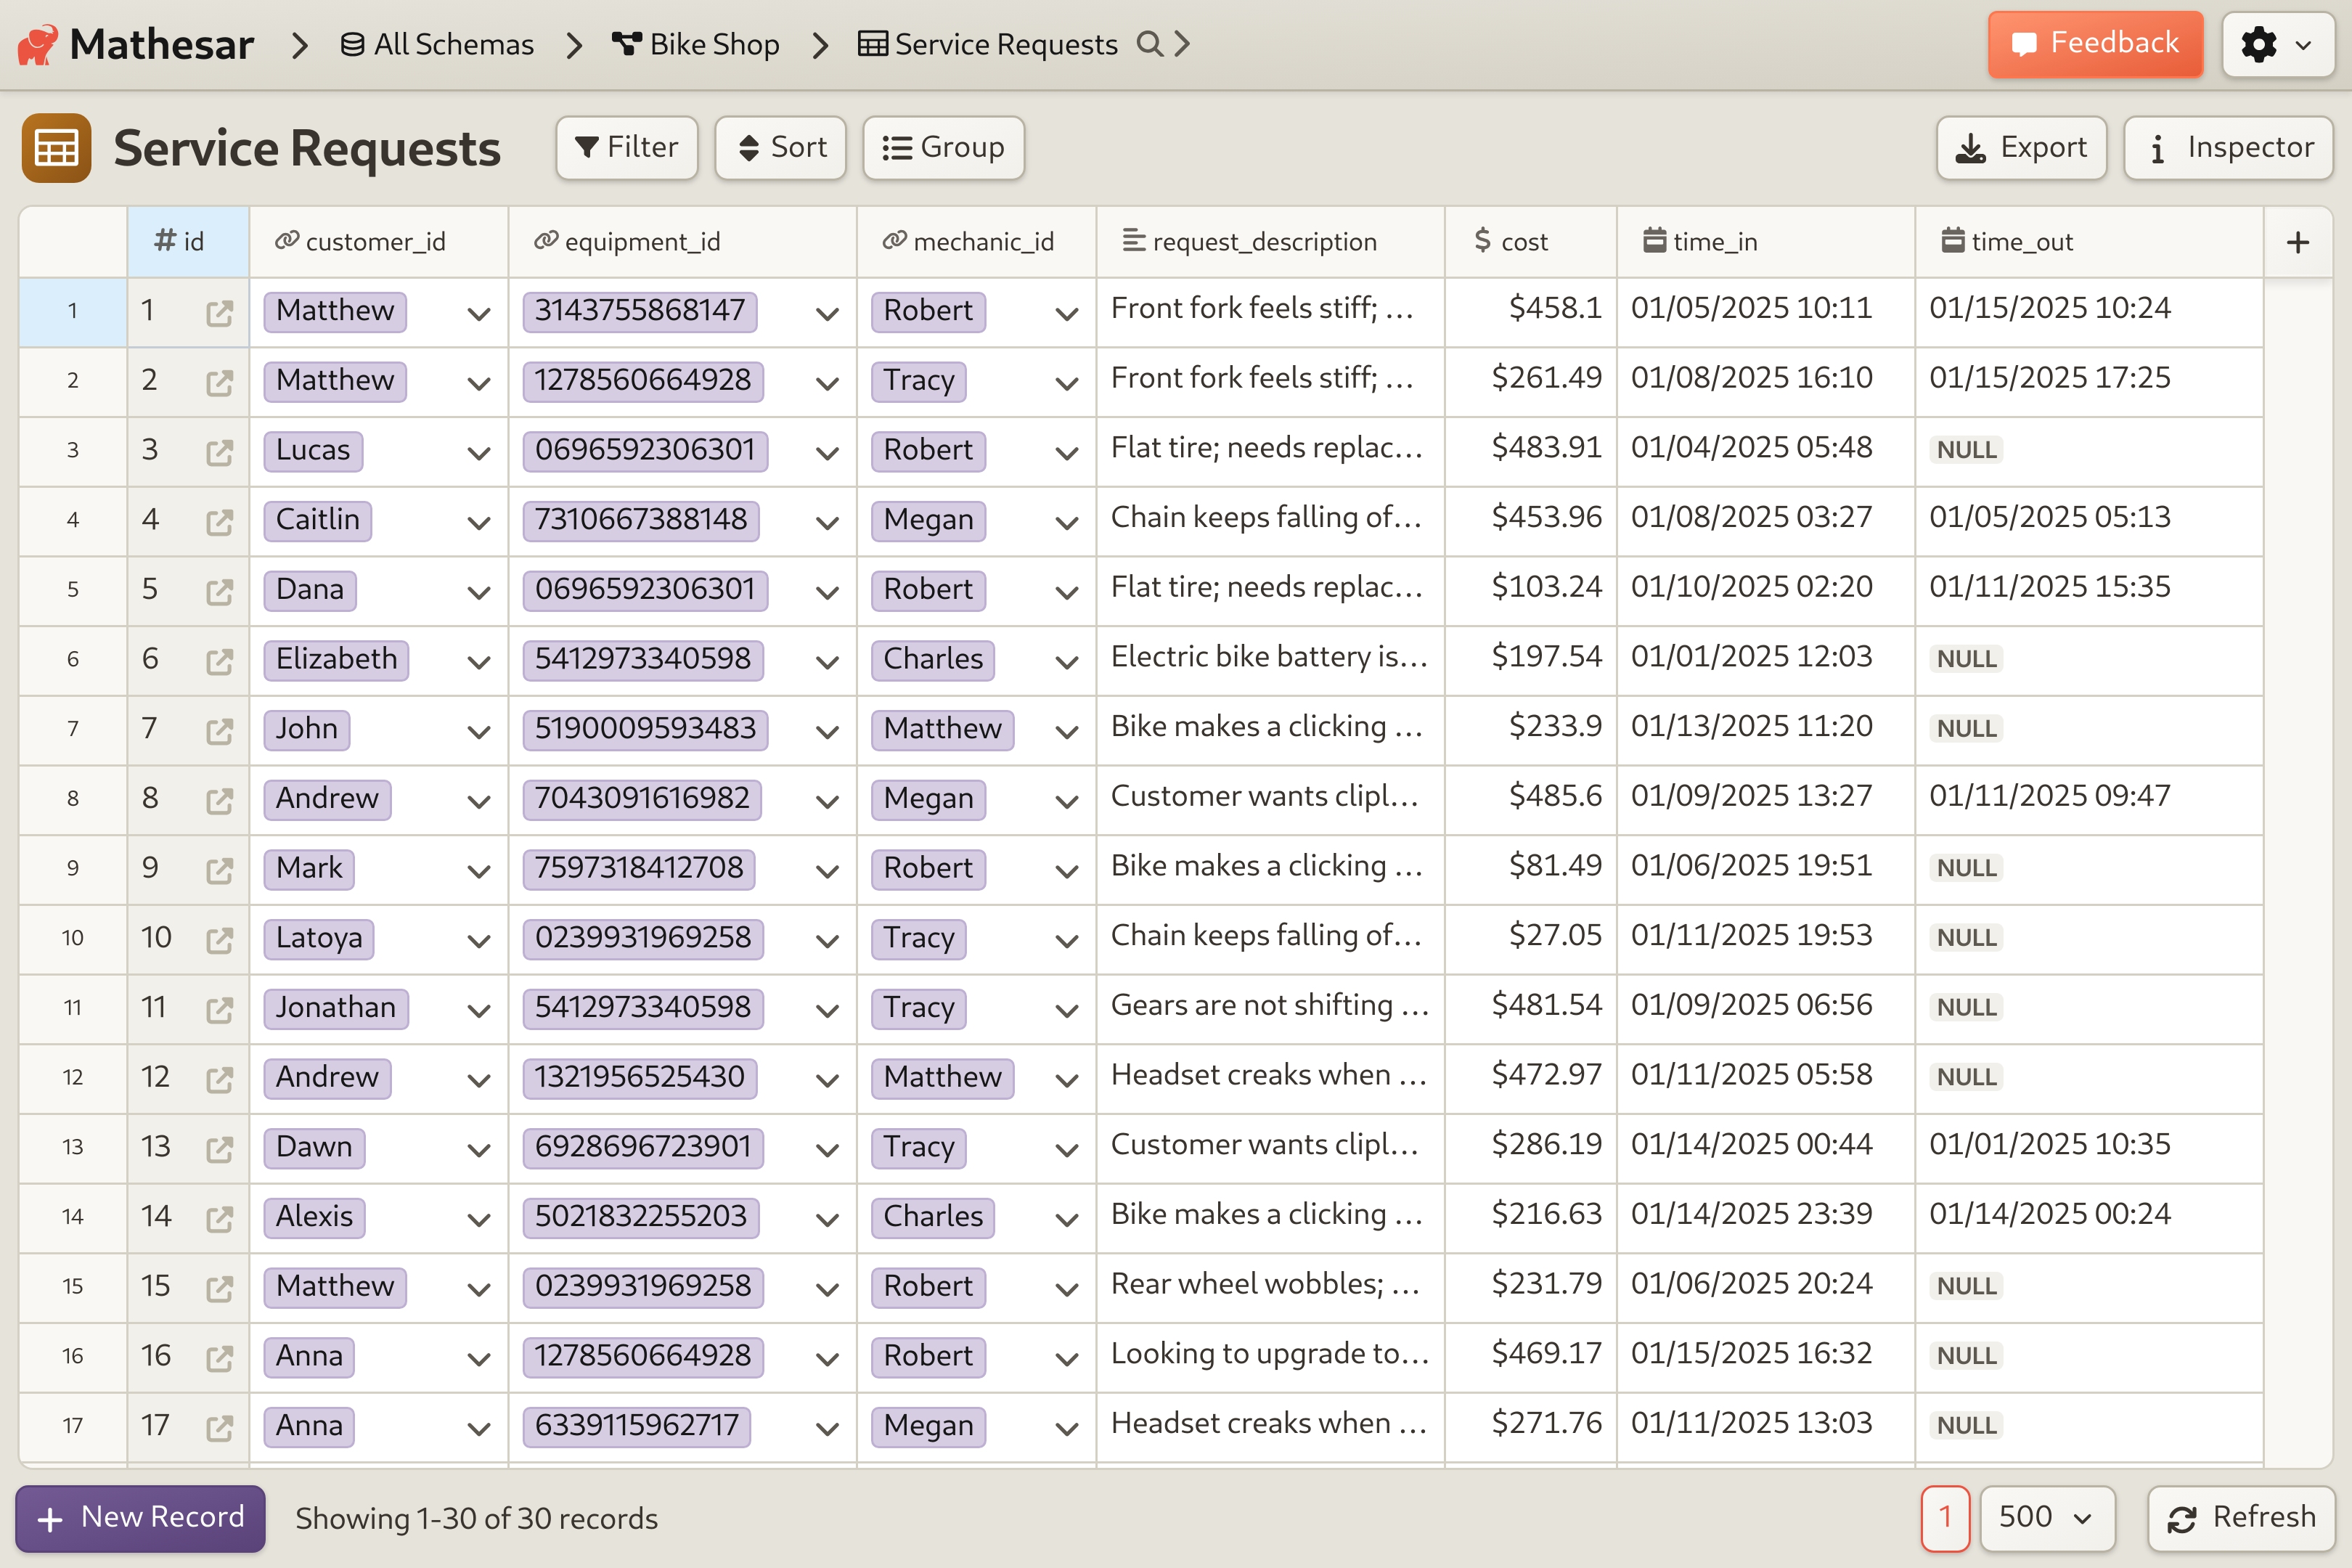This screenshot has width=2352, height=1568.
Task: Open record 5 via its link icon
Action: pos(219,592)
